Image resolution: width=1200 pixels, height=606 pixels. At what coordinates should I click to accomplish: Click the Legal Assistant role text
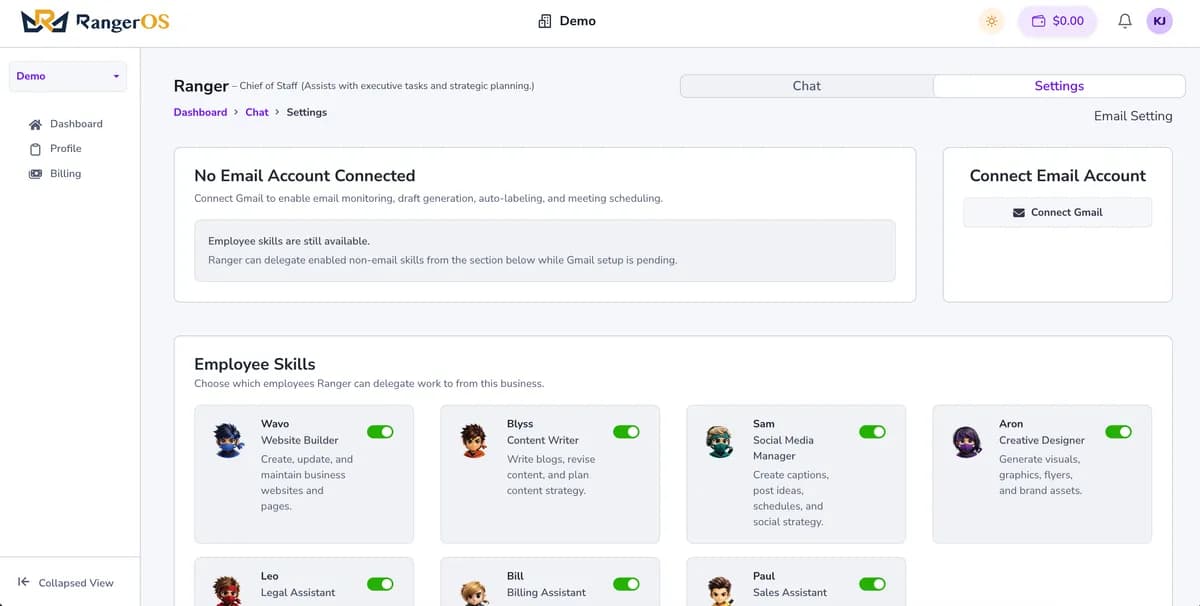pyautogui.click(x=298, y=592)
